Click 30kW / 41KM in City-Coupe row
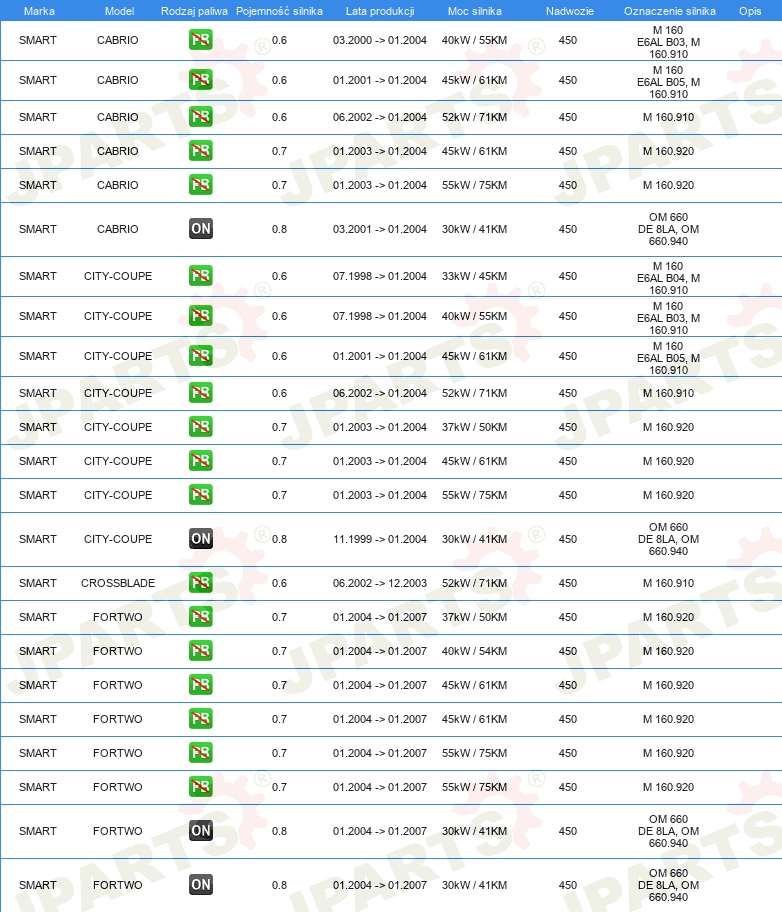 pos(474,539)
